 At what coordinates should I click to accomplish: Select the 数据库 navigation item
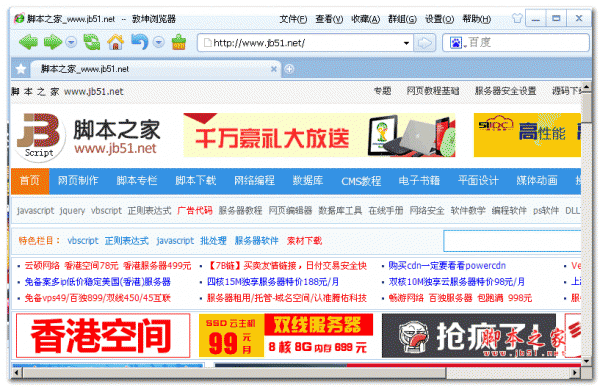308,181
